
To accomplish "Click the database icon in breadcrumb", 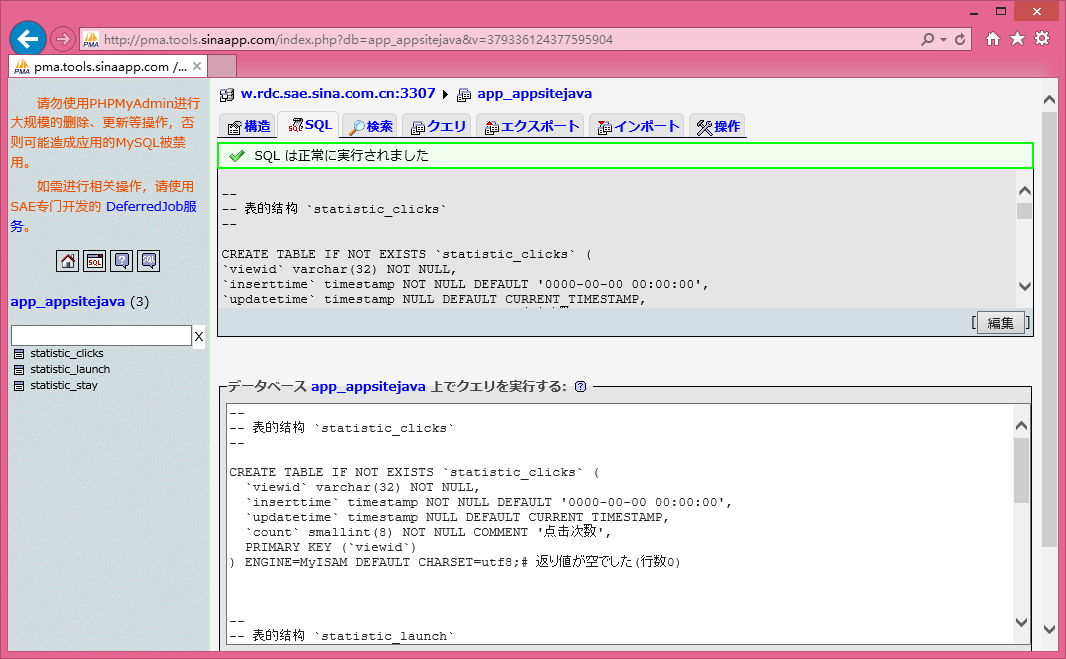I will (464, 95).
